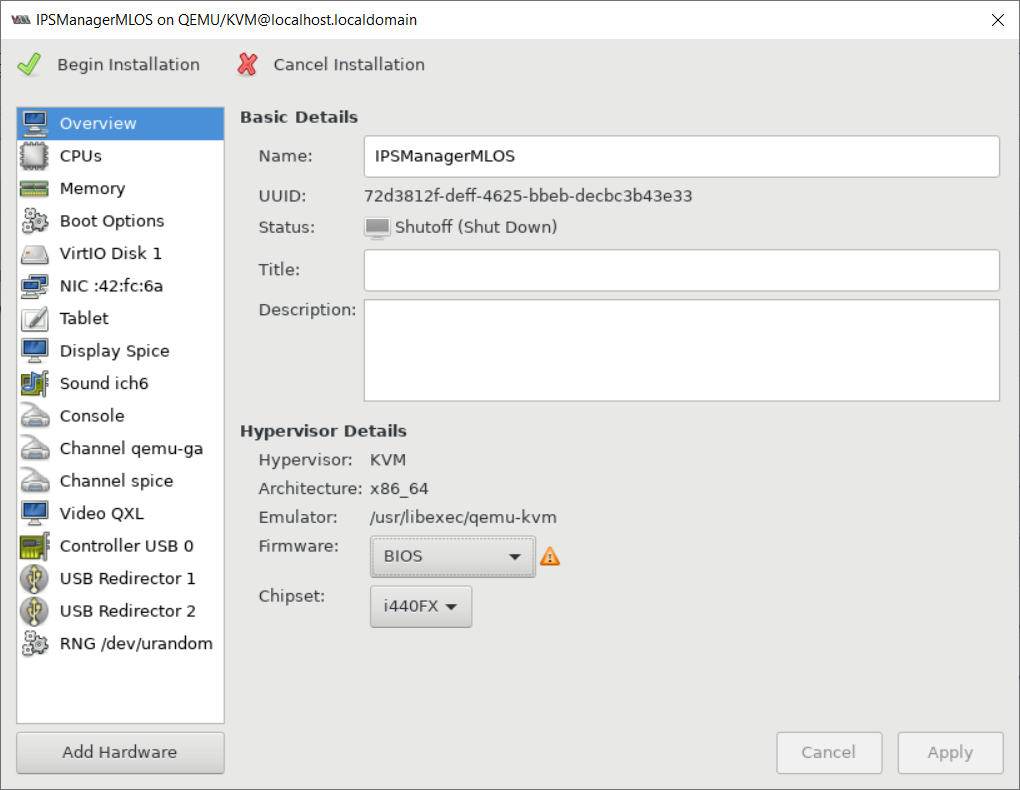Click the Shutoff (Shut Down) status text
The height and width of the screenshot is (790, 1020).
[x=476, y=227]
